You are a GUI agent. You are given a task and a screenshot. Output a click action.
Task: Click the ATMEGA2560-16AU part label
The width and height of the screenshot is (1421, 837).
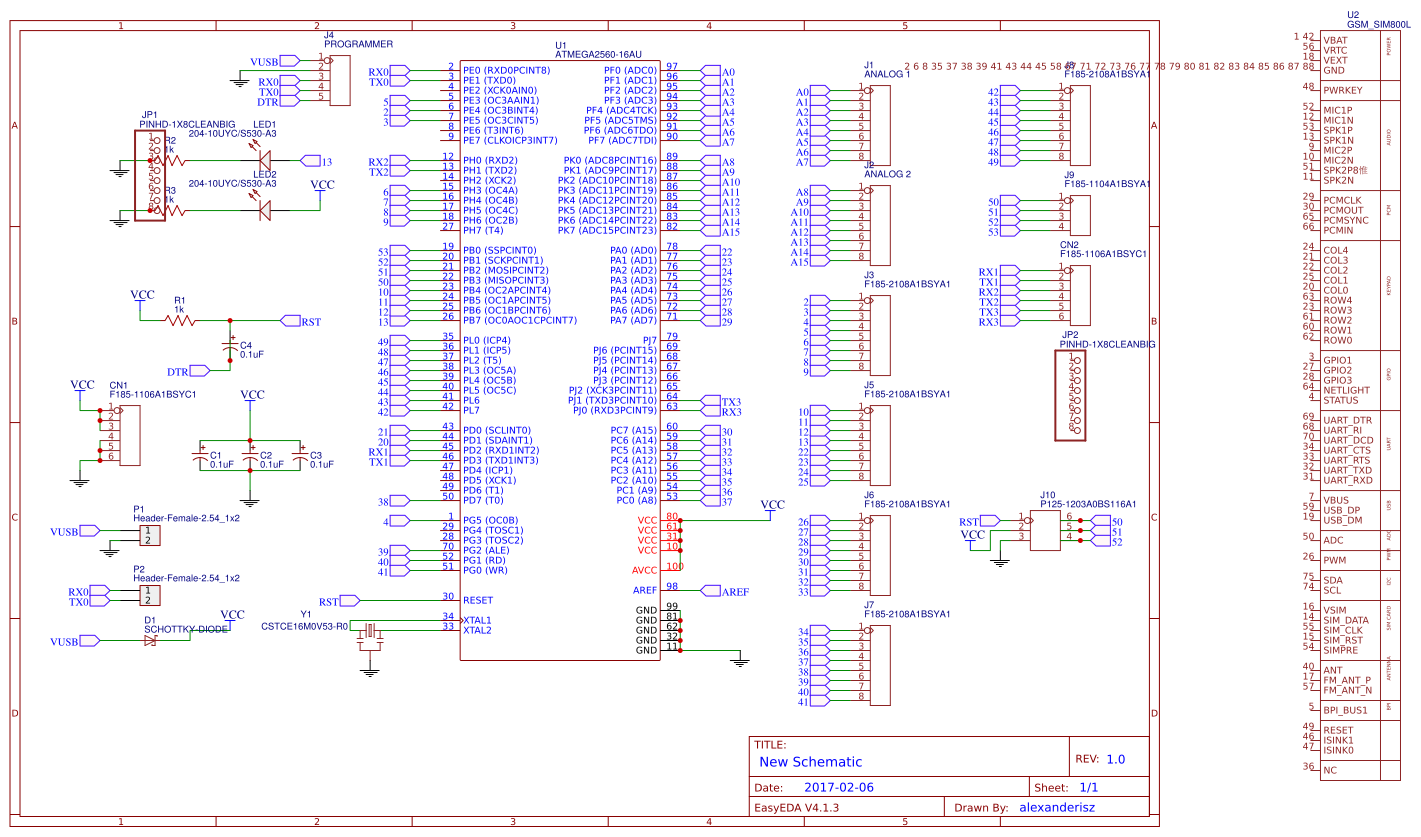click(x=598, y=55)
